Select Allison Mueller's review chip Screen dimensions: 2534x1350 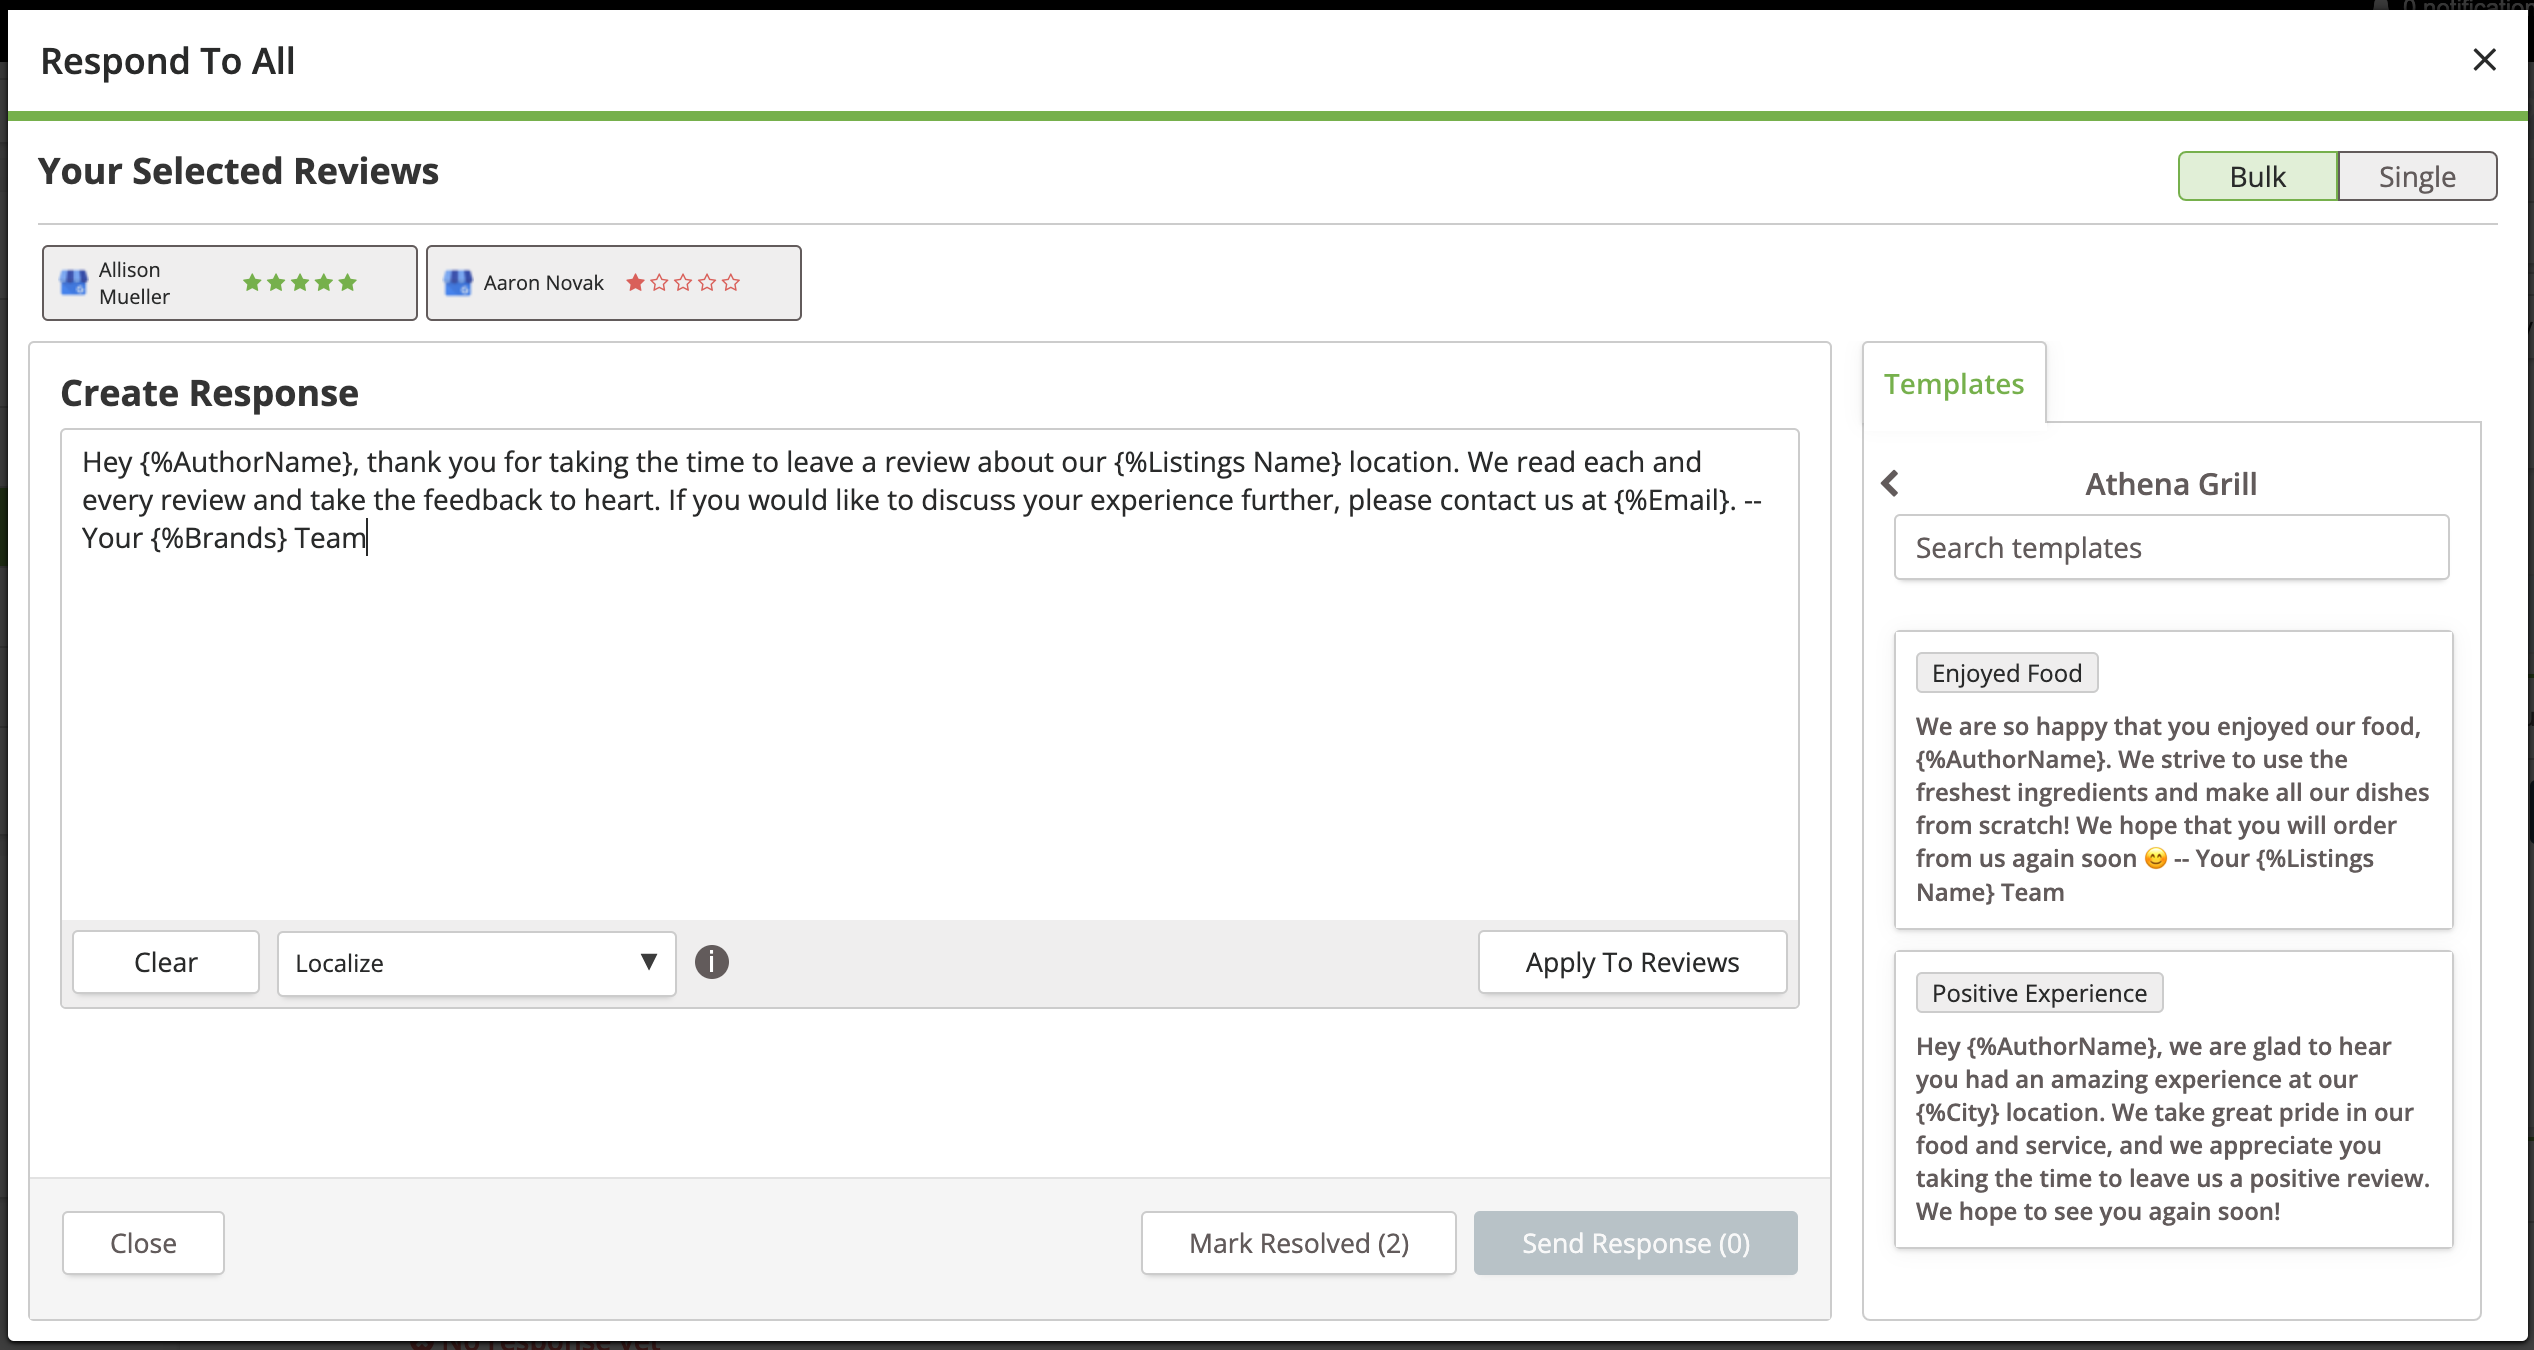tap(229, 283)
